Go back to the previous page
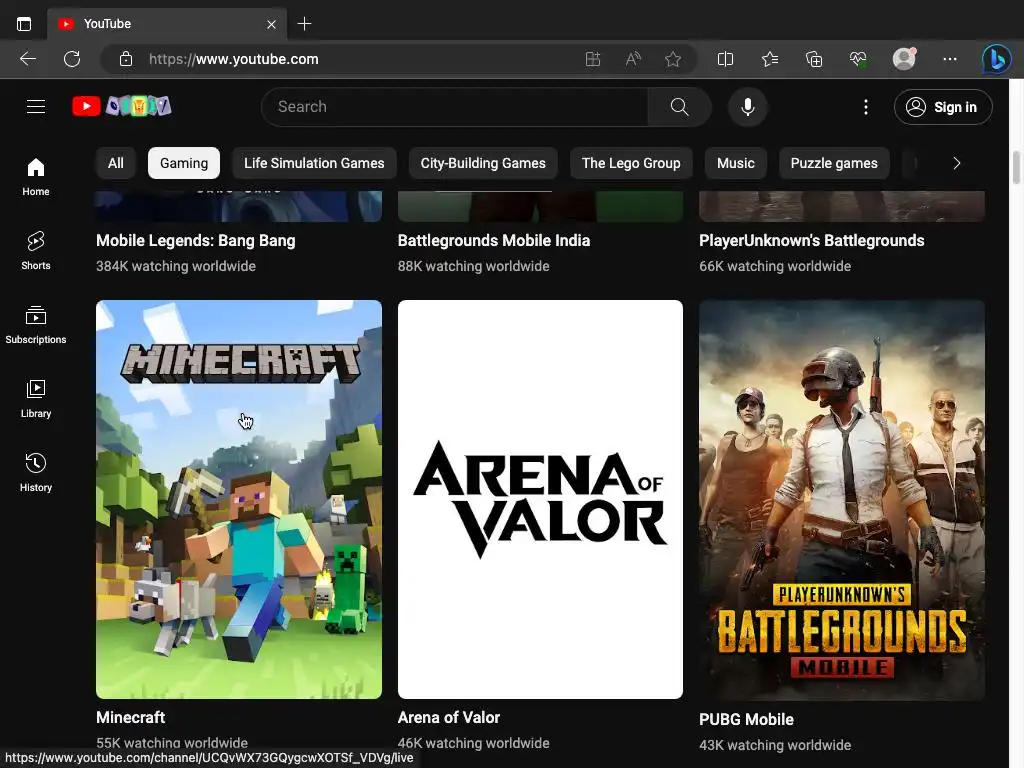 (28, 59)
